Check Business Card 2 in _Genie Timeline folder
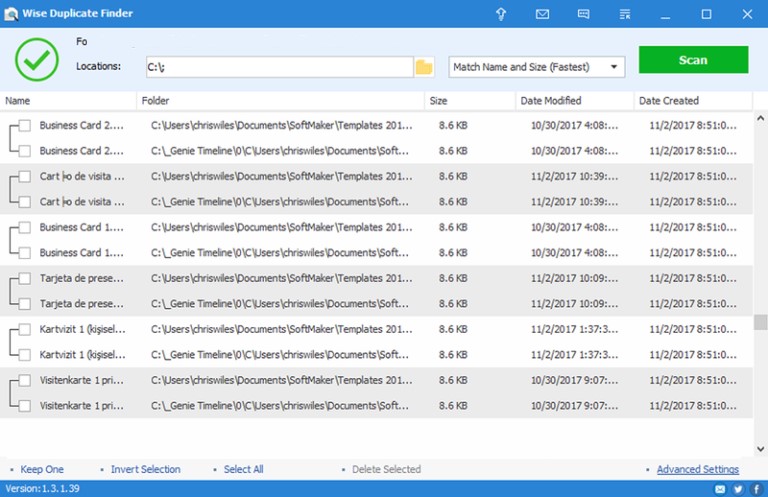768x497 pixels. click(24, 151)
